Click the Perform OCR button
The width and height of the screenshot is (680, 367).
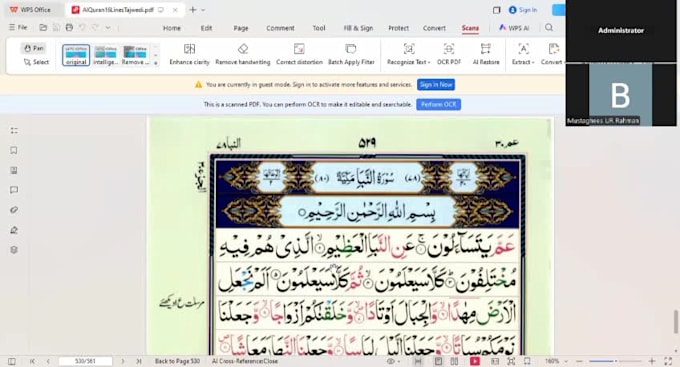(x=438, y=105)
